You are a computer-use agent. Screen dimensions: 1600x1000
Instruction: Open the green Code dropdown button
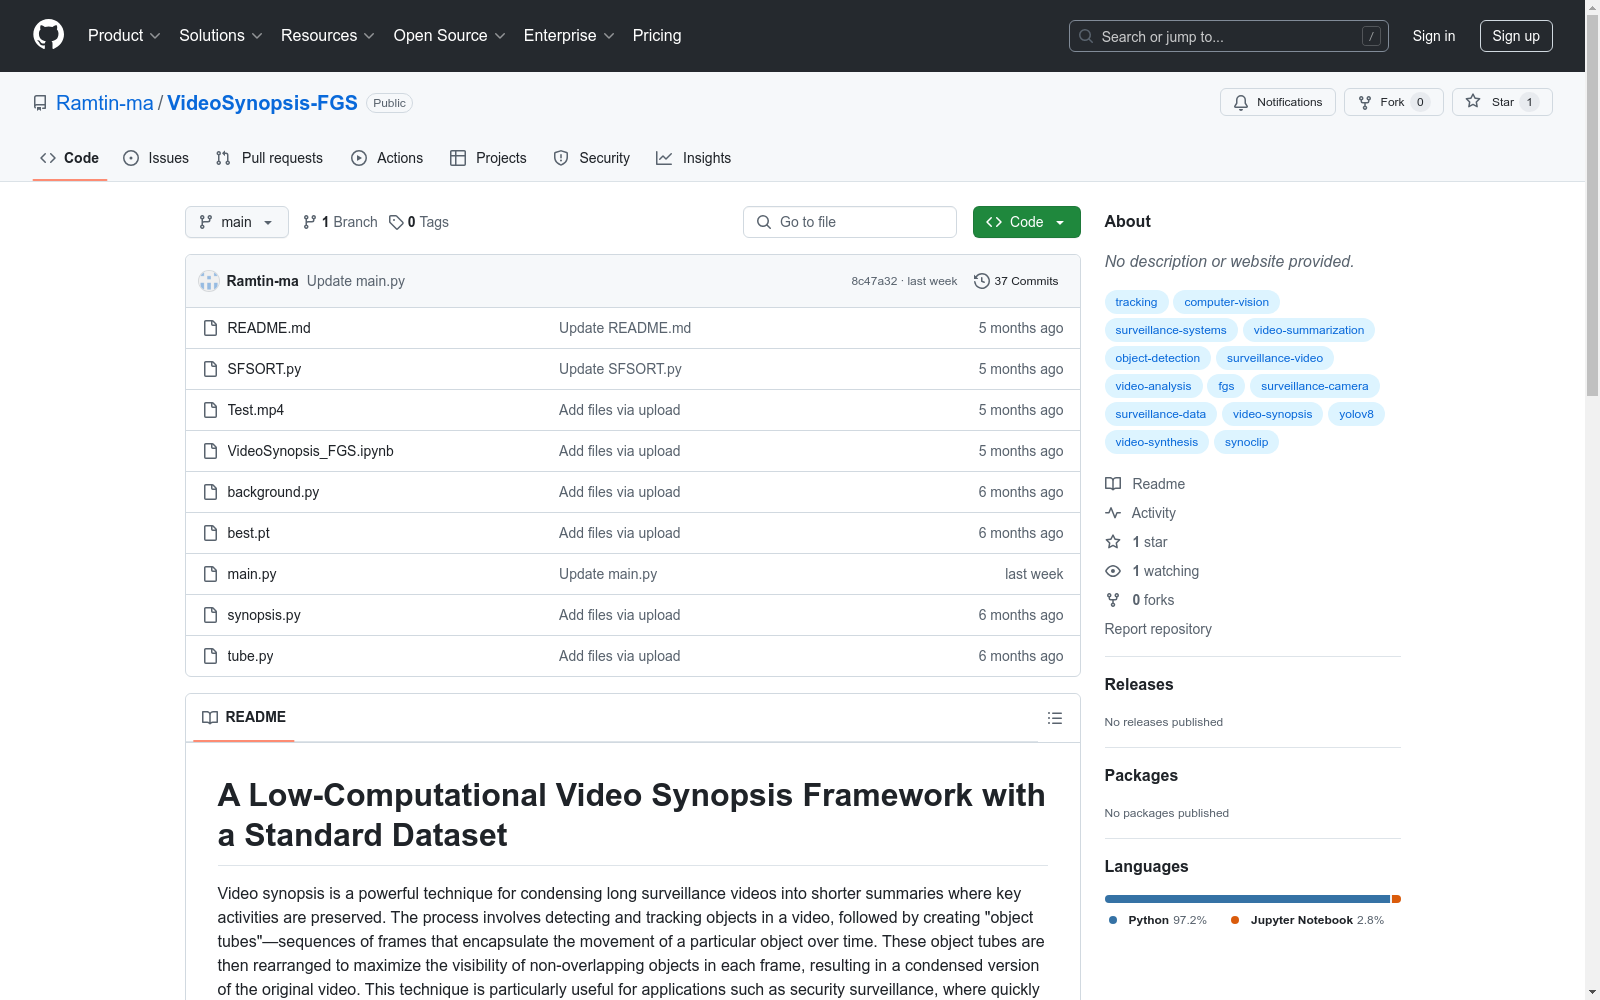(1026, 222)
